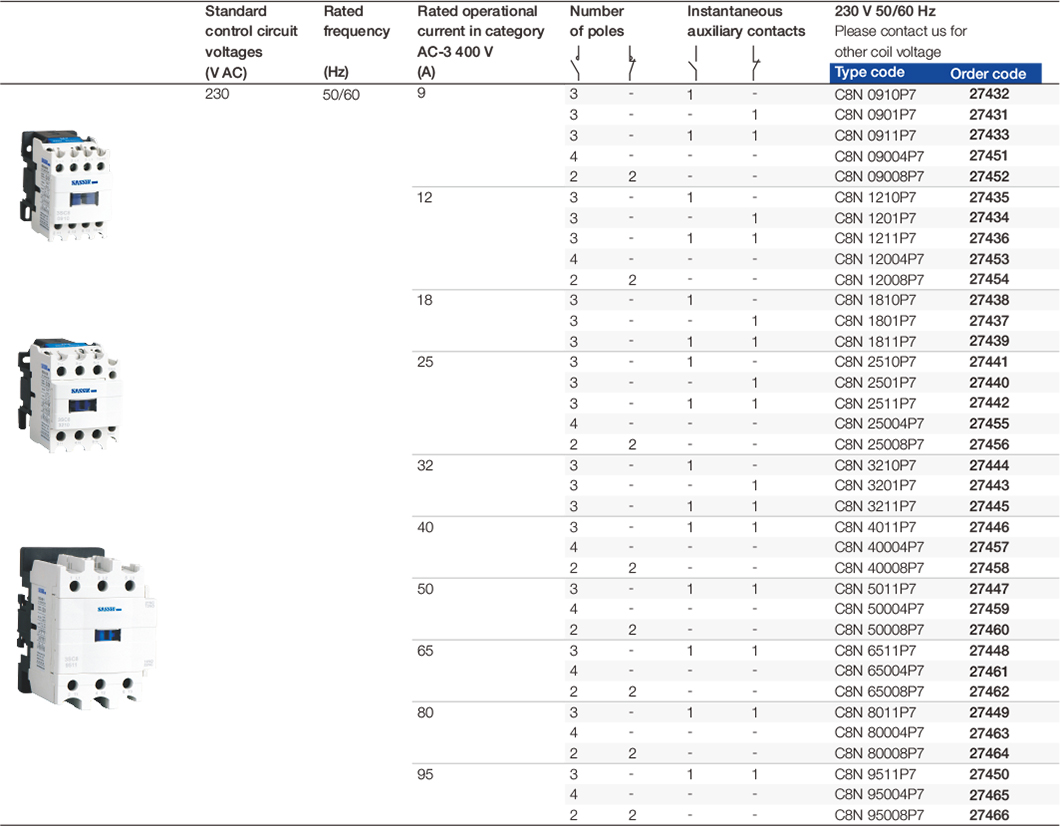Select type code C8N 25004P7
This screenshot has height=826, width=1060.
(x=878, y=424)
